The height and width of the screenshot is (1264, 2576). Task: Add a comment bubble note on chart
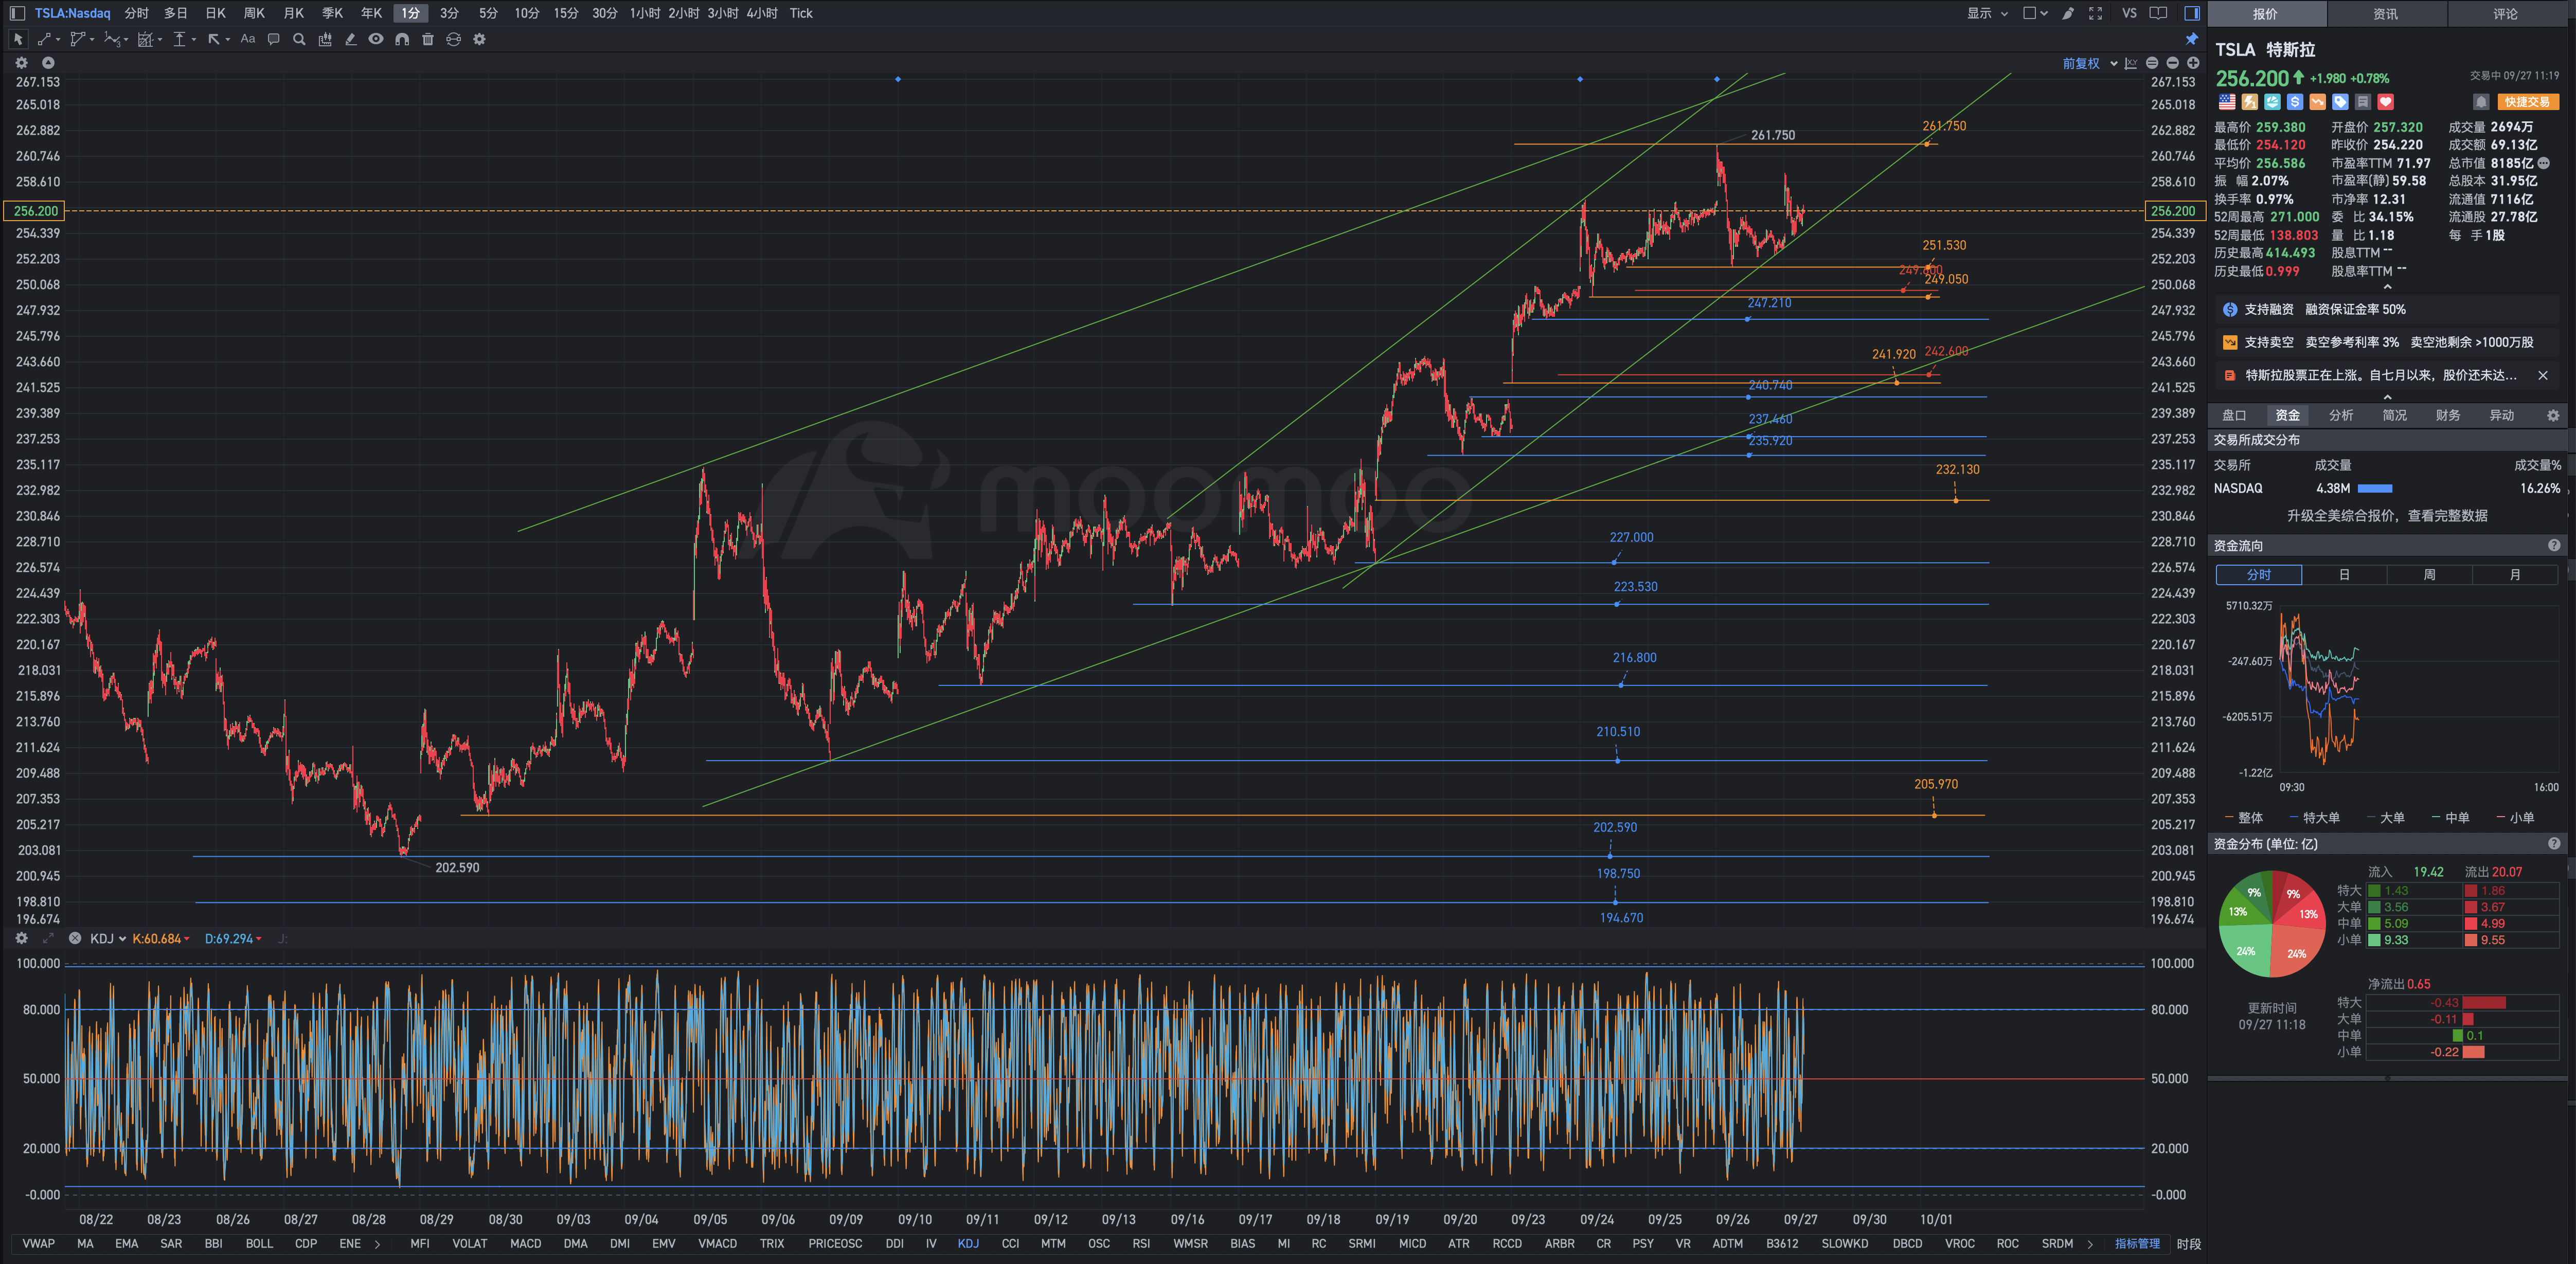(x=273, y=39)
